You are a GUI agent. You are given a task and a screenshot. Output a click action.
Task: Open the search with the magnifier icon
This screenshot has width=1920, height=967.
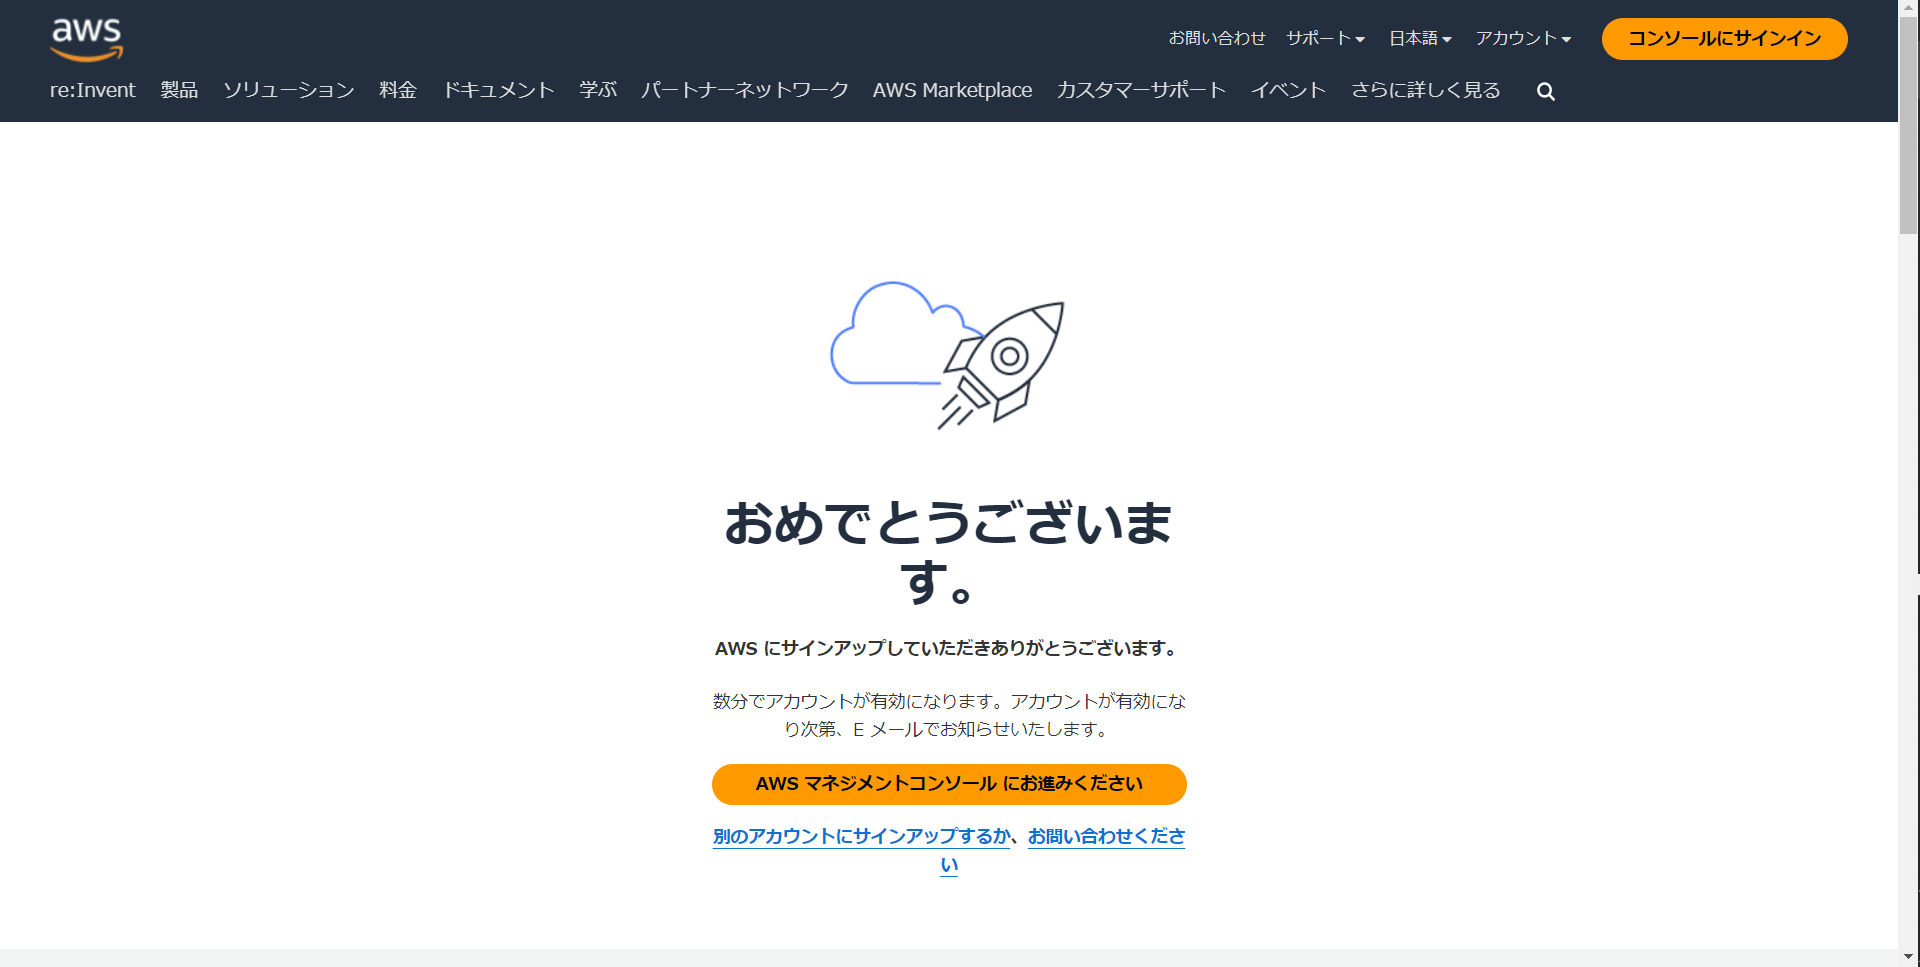point(1545,90)
